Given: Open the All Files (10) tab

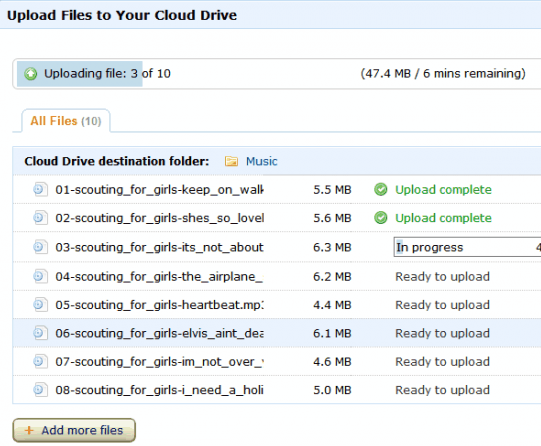Looking at the screenshot, I should (x=66, y=121).
